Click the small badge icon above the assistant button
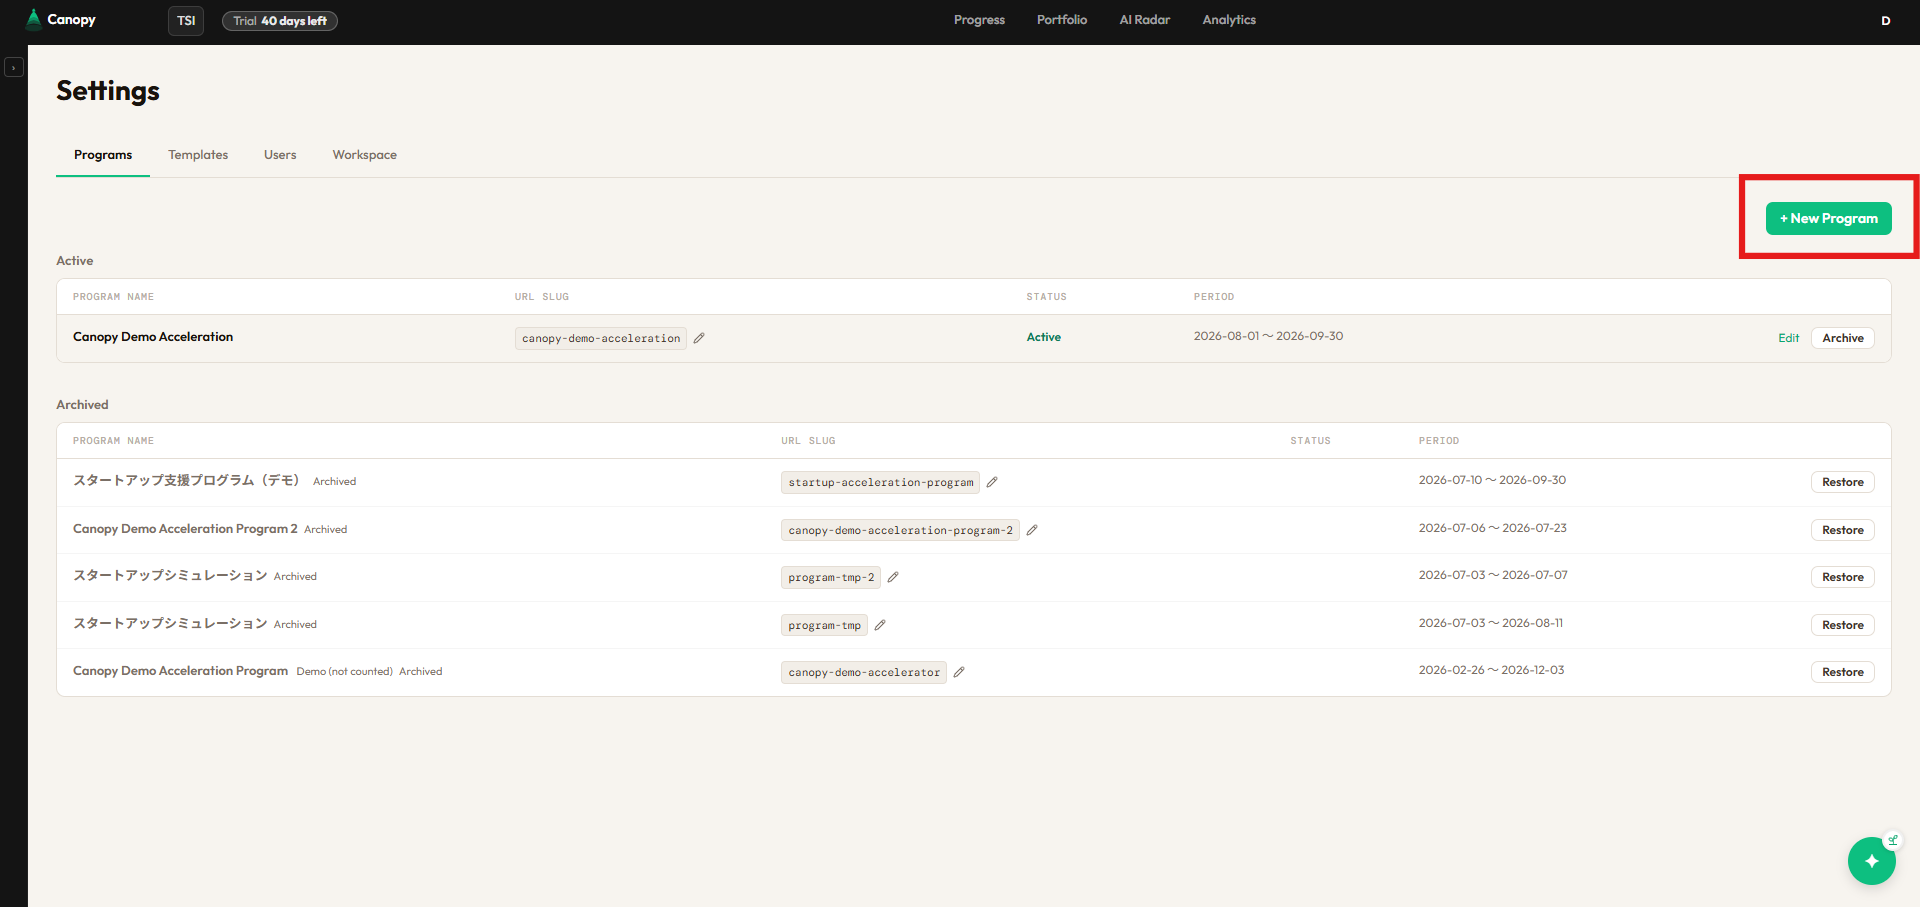 pos(1892,840)
